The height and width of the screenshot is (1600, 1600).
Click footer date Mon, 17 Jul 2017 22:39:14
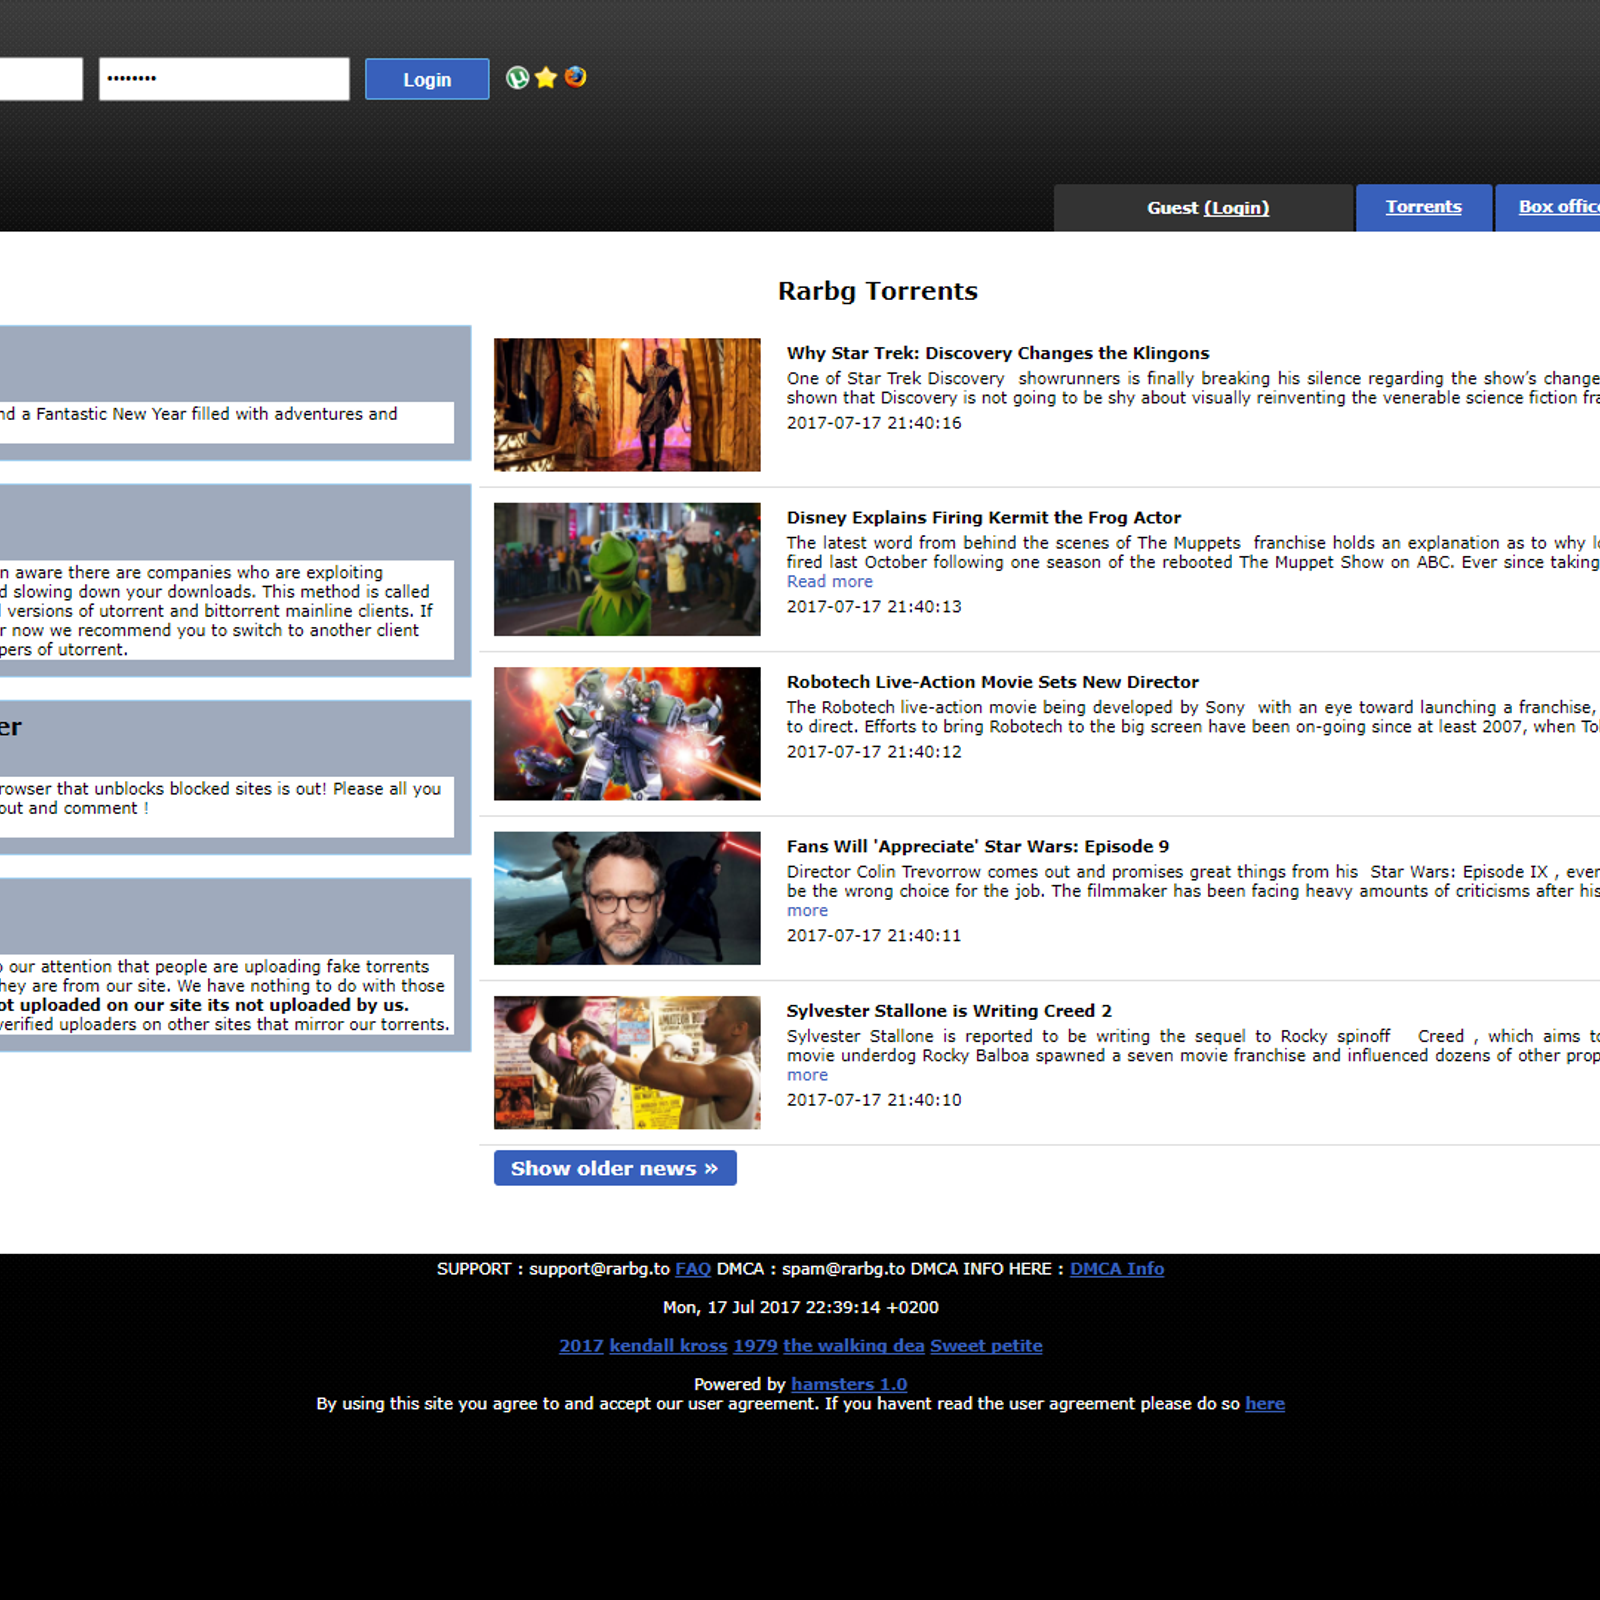coord(801,1307)
